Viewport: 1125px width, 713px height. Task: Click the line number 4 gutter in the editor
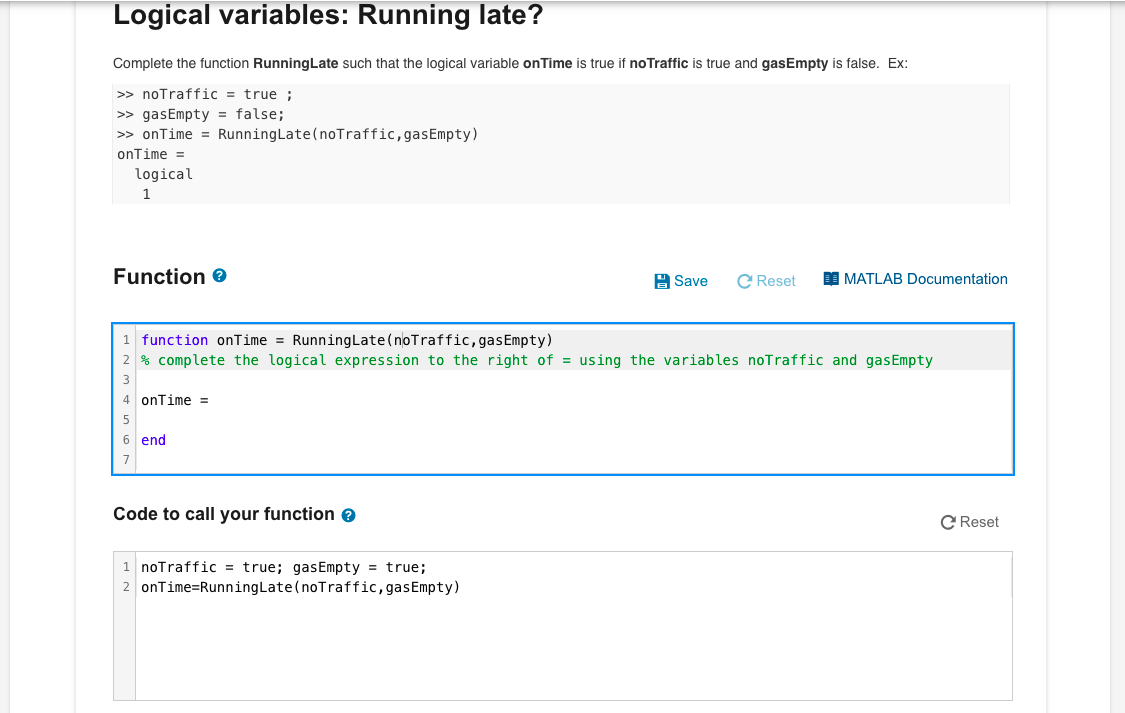click(x=125, y=399)
